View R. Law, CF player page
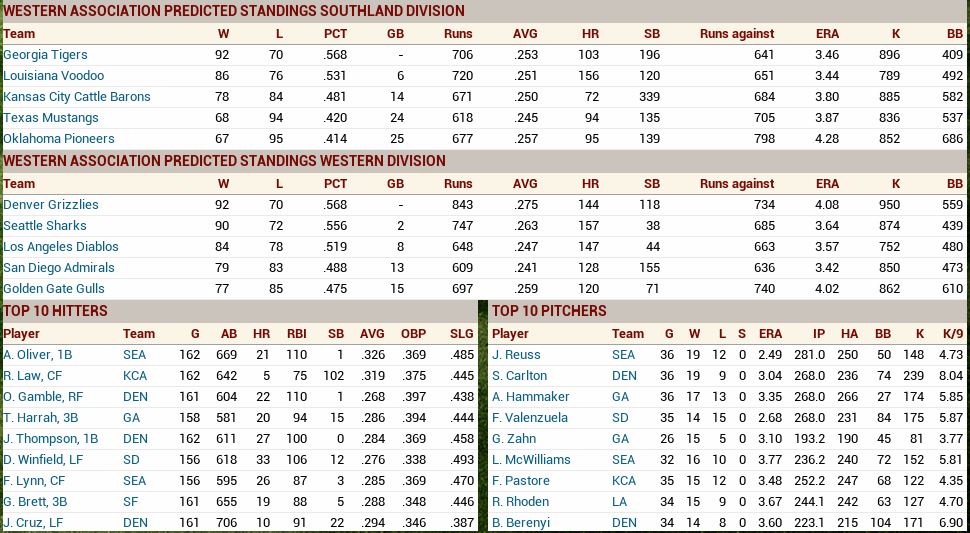Image resolution: width=970 pixels, height=533 pixels. pyautogui.click(x=33, y=376)
